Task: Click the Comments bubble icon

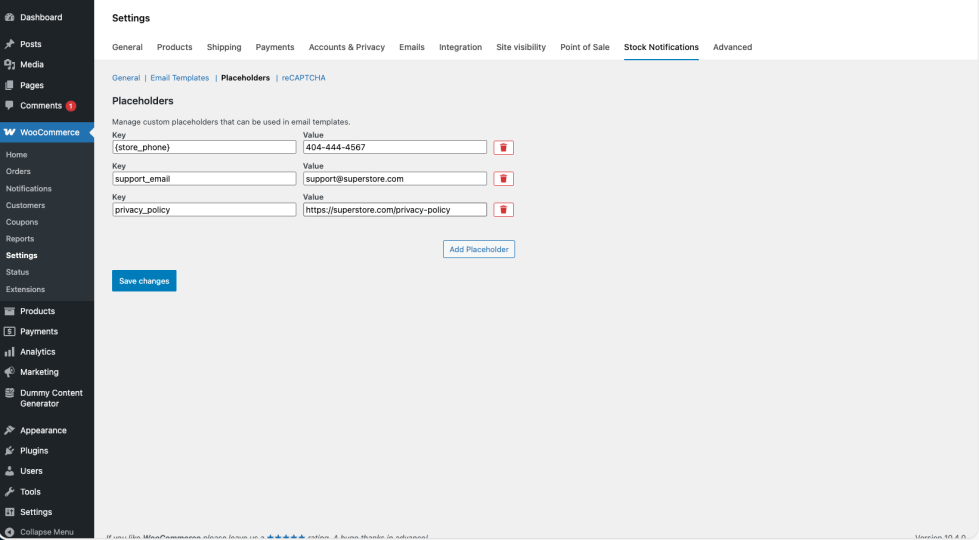Action: tap(9, 106)
